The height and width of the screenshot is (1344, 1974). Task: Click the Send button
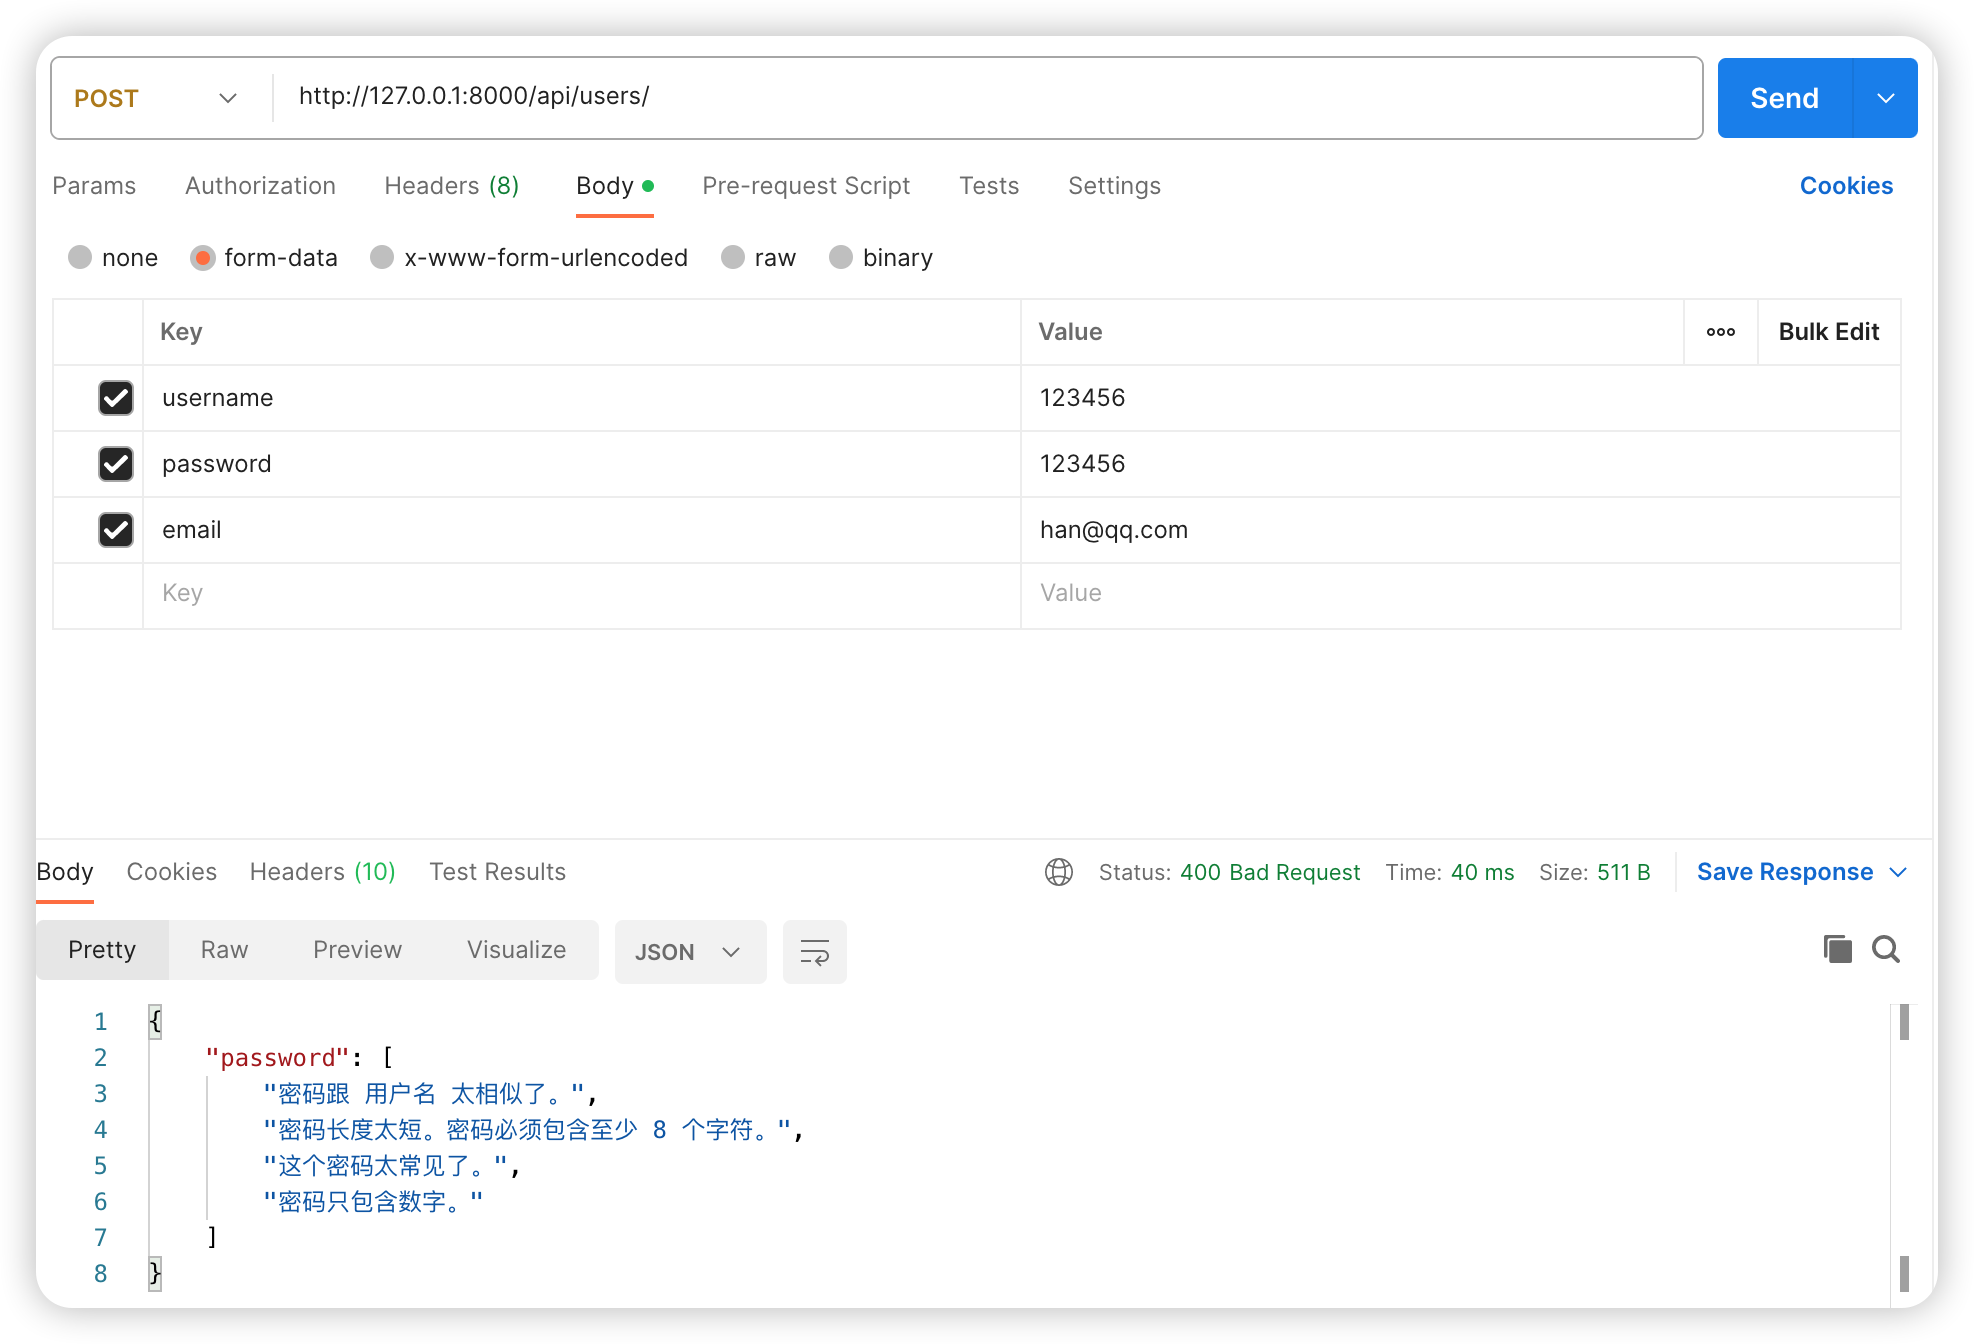tap(1784, 98)
